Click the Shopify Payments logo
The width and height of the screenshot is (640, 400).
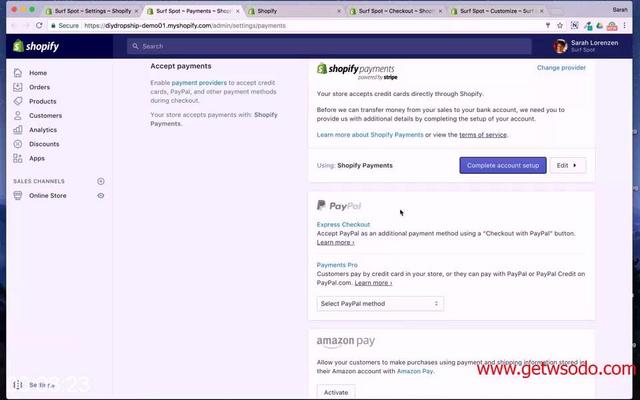[357, 71]
